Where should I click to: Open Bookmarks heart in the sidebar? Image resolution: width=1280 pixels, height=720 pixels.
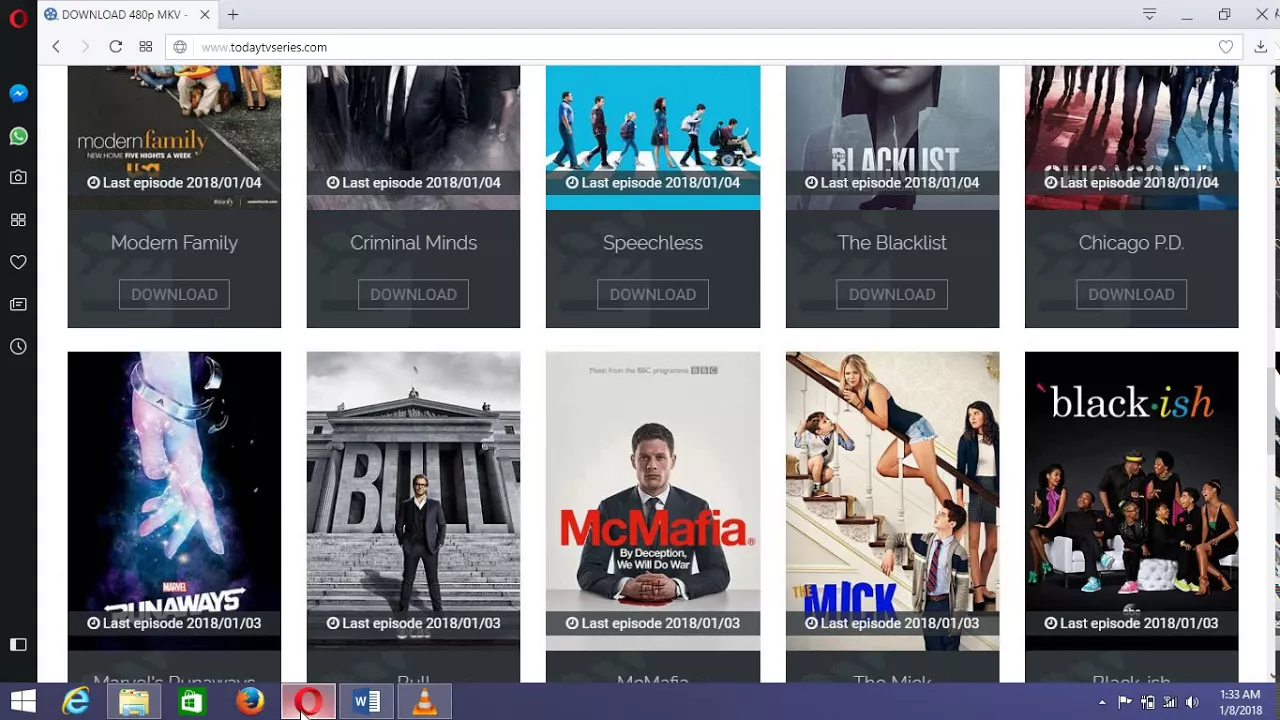click(18, 262)
